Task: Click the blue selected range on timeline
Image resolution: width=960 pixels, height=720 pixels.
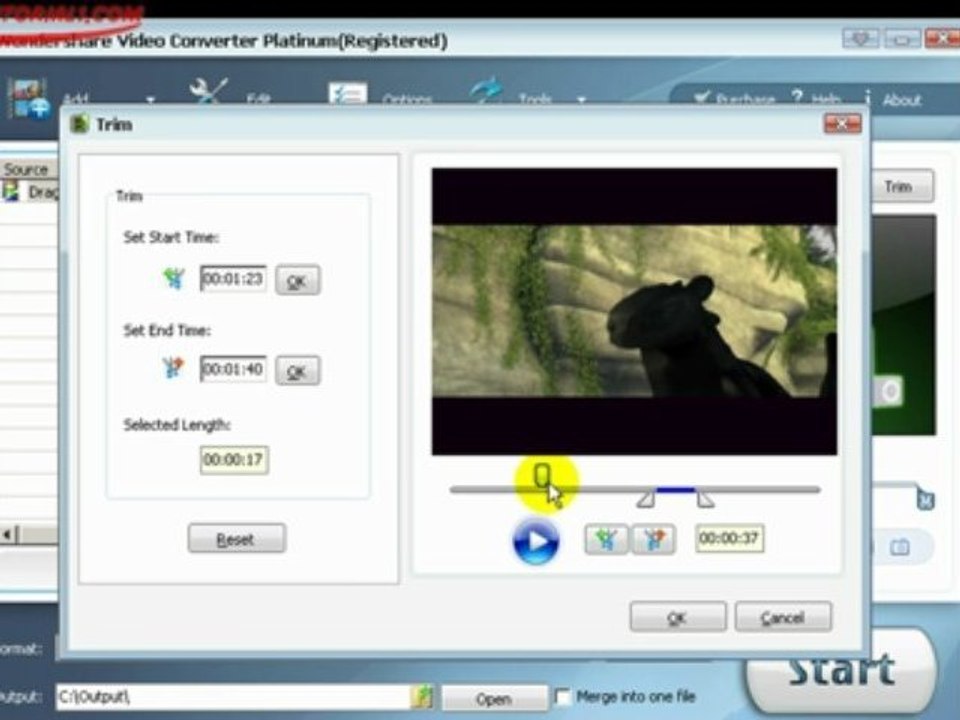Action: (x=675, y=490)
